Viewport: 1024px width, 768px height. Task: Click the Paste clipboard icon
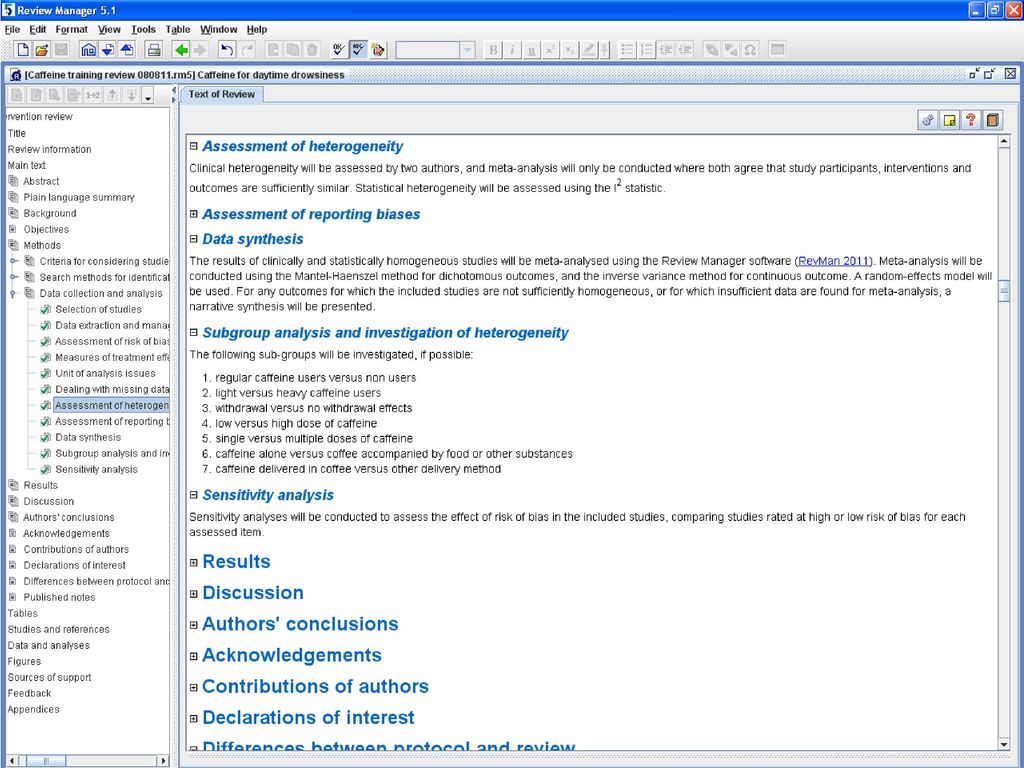pos(312,50)
